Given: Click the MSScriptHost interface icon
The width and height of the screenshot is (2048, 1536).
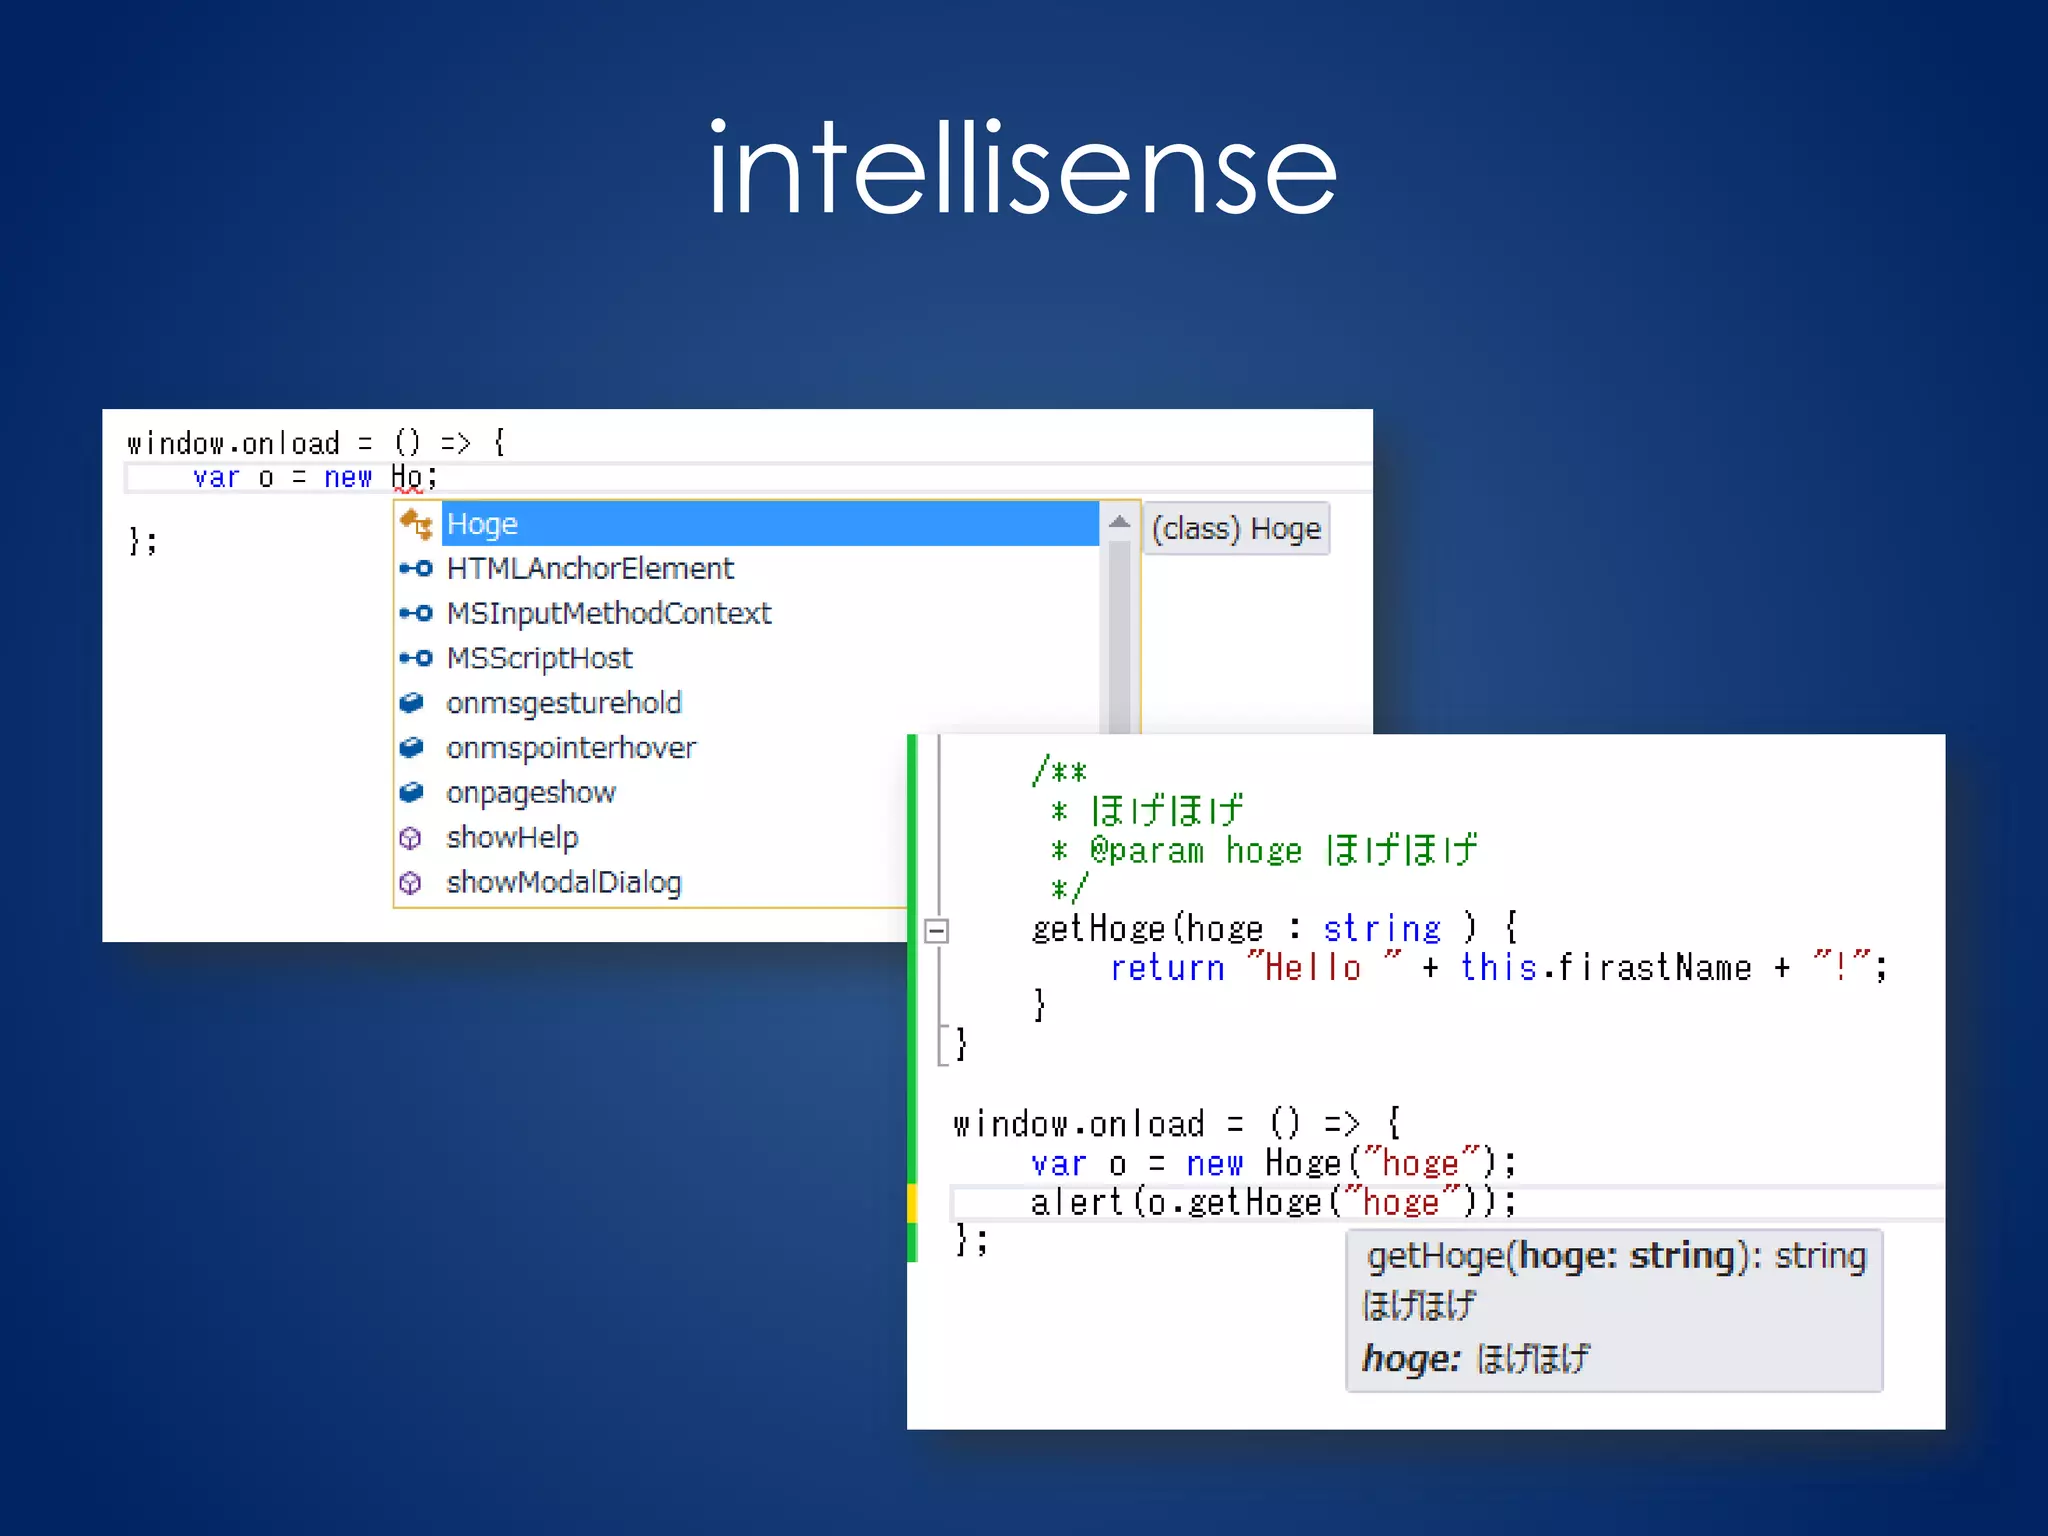Looking at the screenshot, I should tap(416, 658).
